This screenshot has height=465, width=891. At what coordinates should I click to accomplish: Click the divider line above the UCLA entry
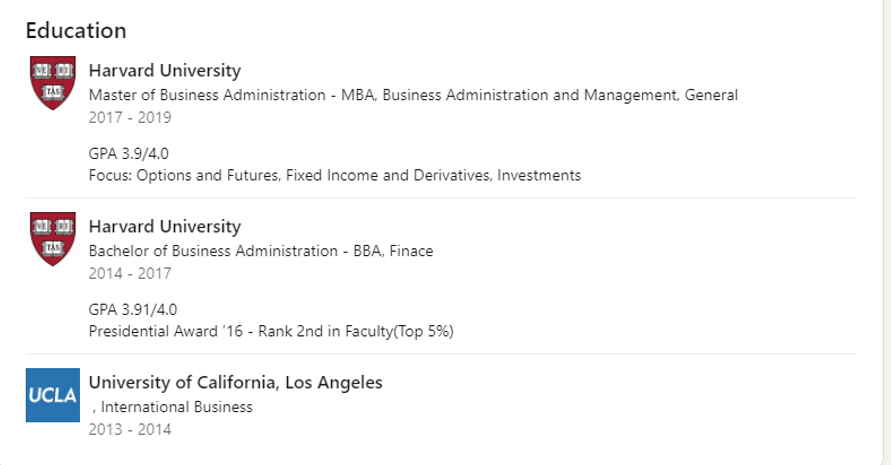pos(472,354)
